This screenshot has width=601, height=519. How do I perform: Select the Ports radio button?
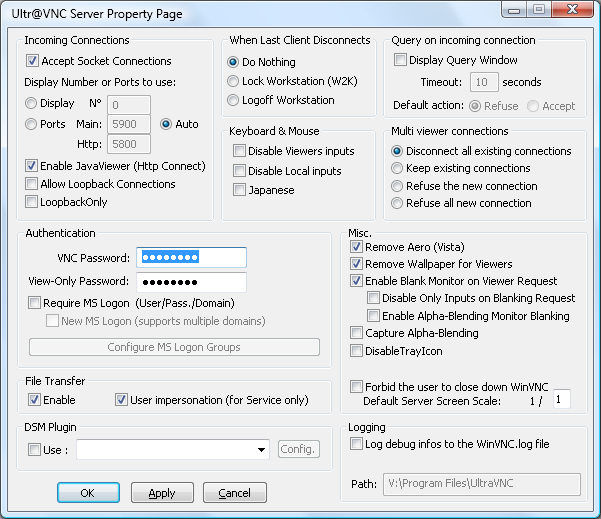[32, 124]
